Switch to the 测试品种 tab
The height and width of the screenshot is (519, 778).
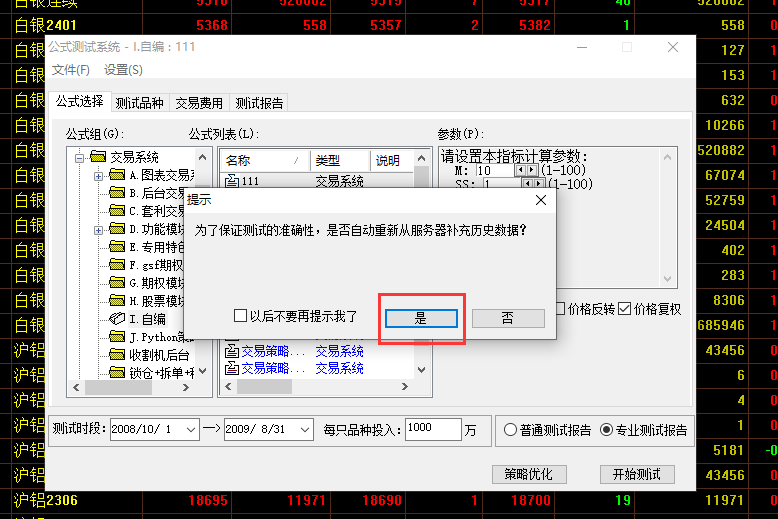pos(139,103)
